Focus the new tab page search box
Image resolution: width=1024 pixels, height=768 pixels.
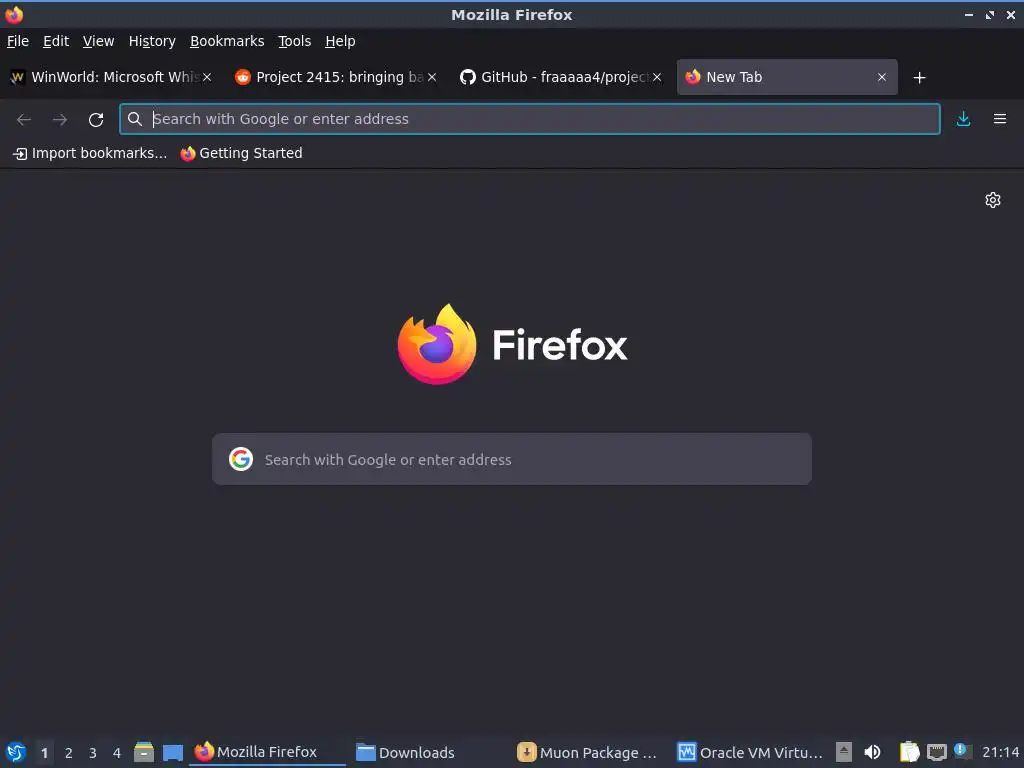pyautogui.click(x=512, y=459)
